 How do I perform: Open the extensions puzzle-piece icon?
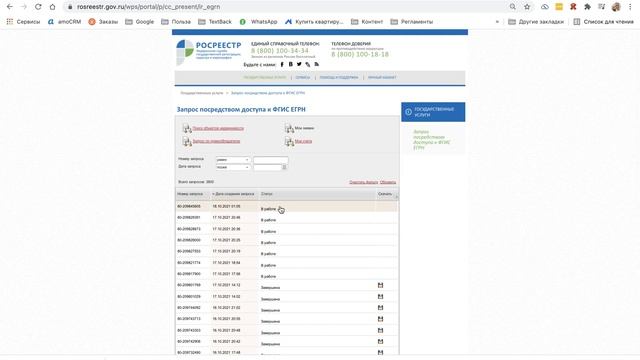tap(587, 7)
